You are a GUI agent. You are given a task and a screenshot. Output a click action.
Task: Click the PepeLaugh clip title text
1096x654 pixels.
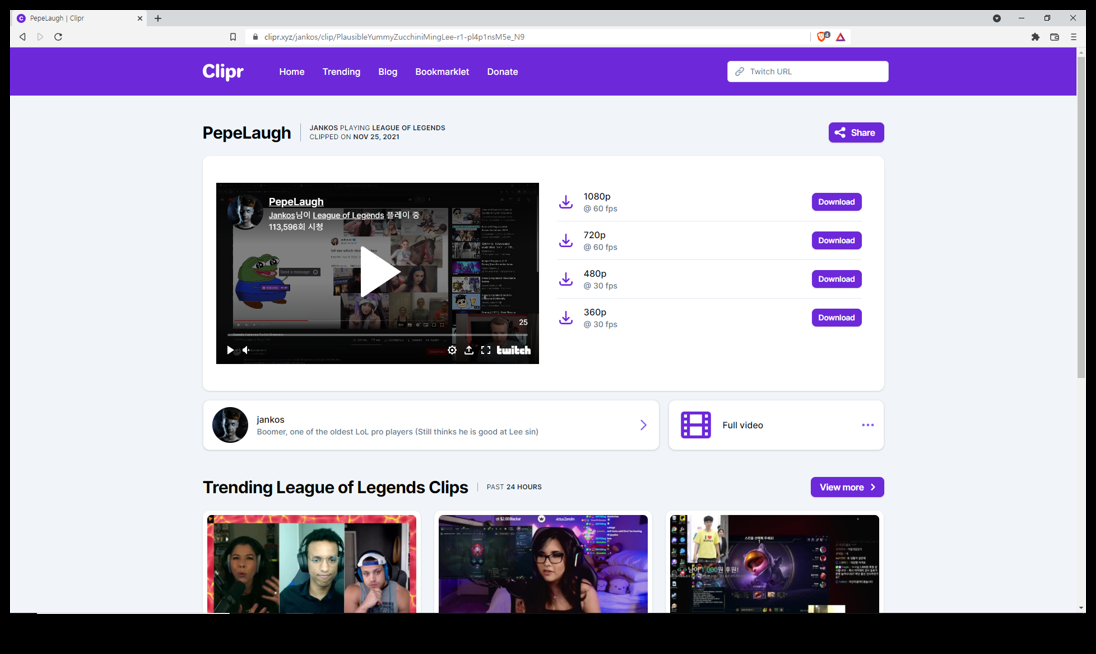click(x=247, y=133)
